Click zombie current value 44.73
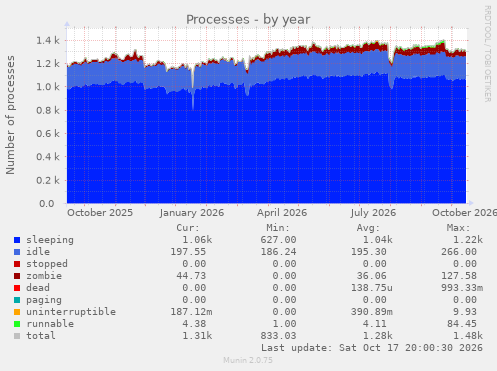 click(191, 276)
